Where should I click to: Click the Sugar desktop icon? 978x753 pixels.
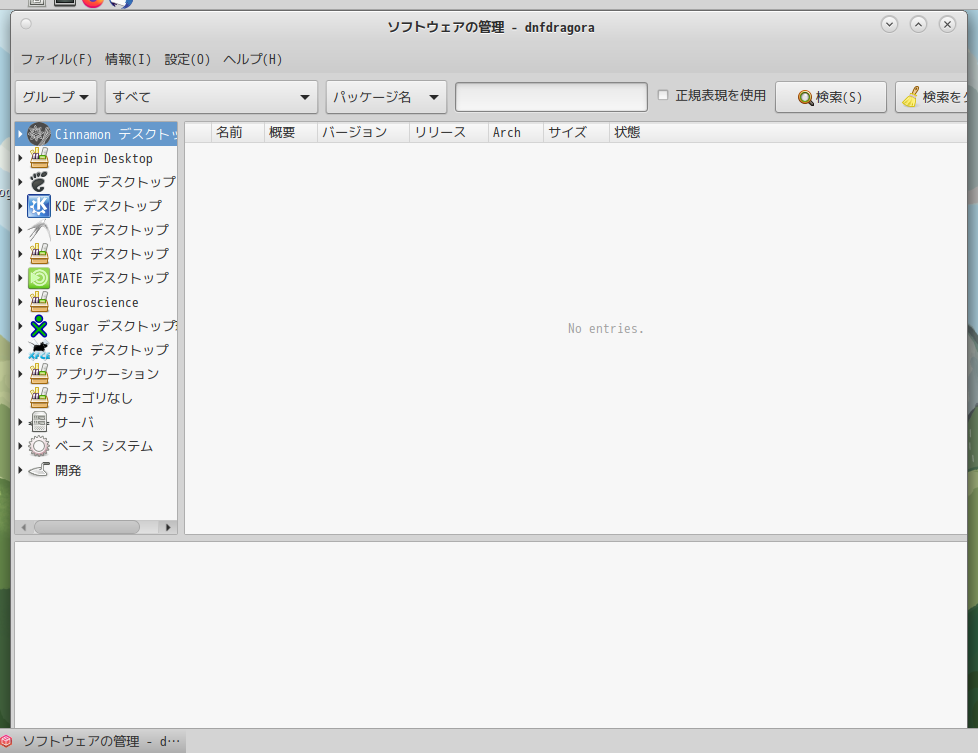[39, 326]
